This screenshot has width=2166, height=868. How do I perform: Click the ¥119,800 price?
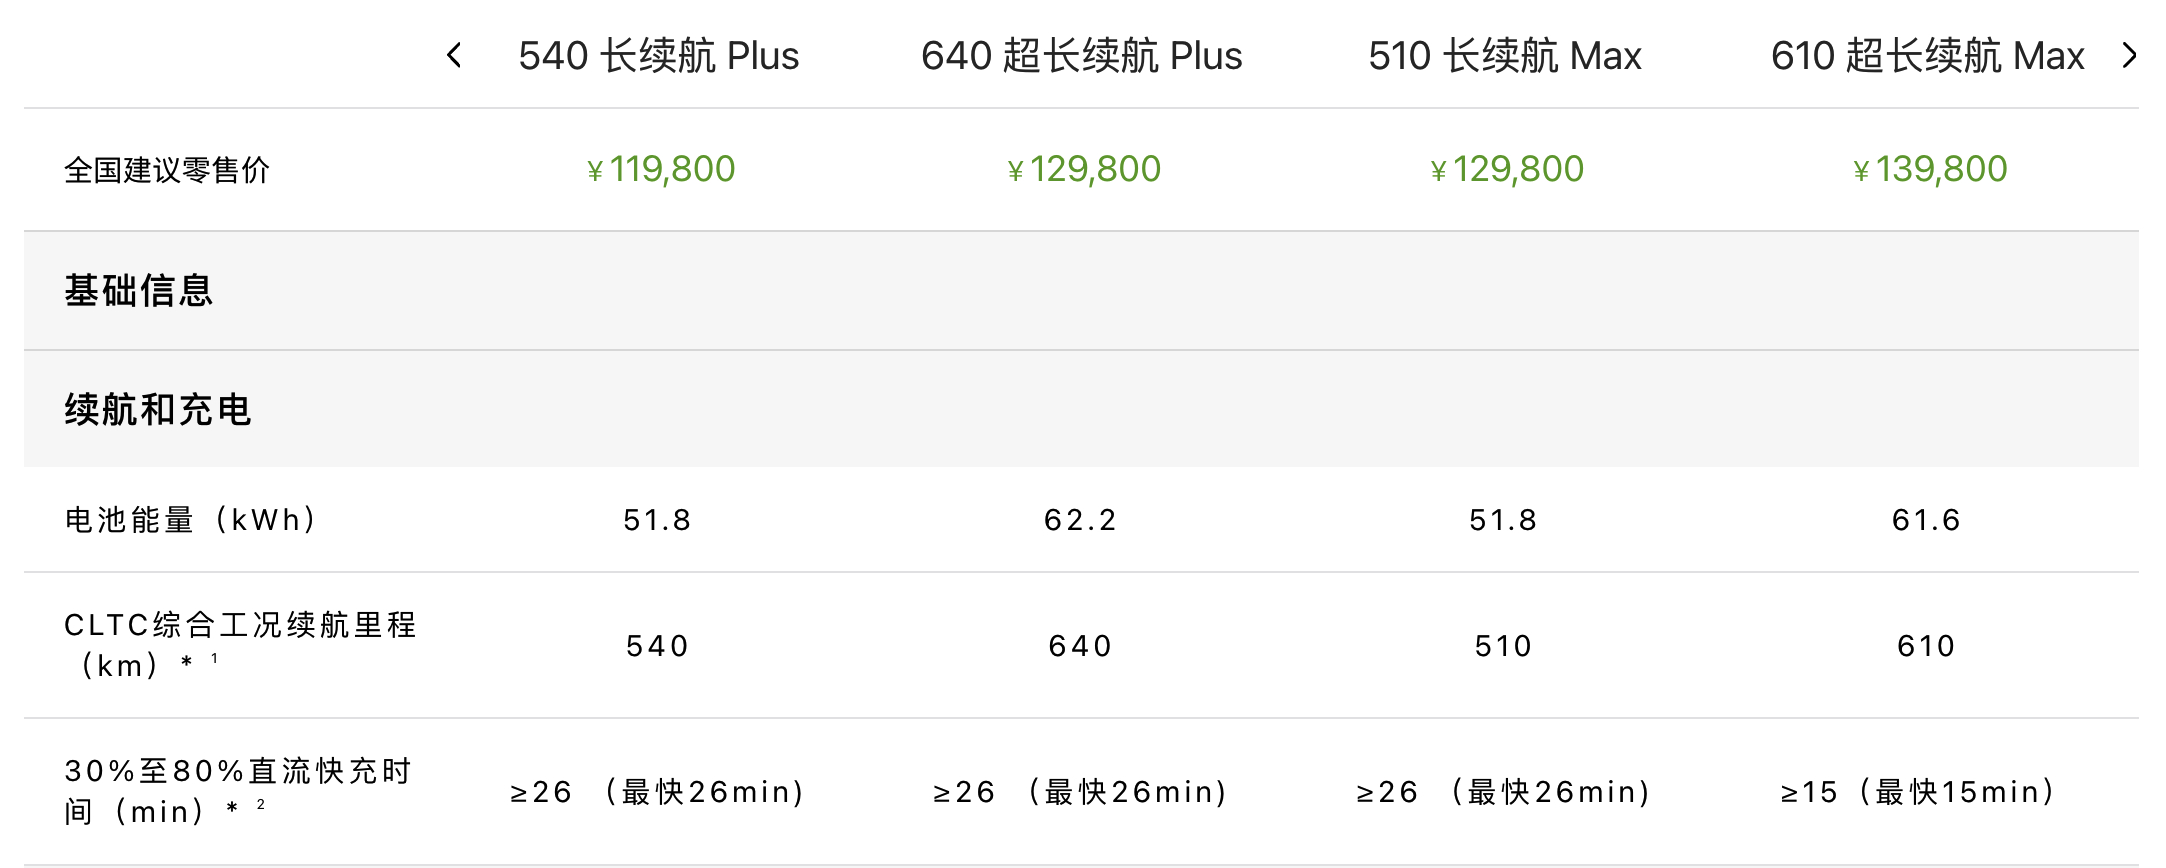(660, 169)
